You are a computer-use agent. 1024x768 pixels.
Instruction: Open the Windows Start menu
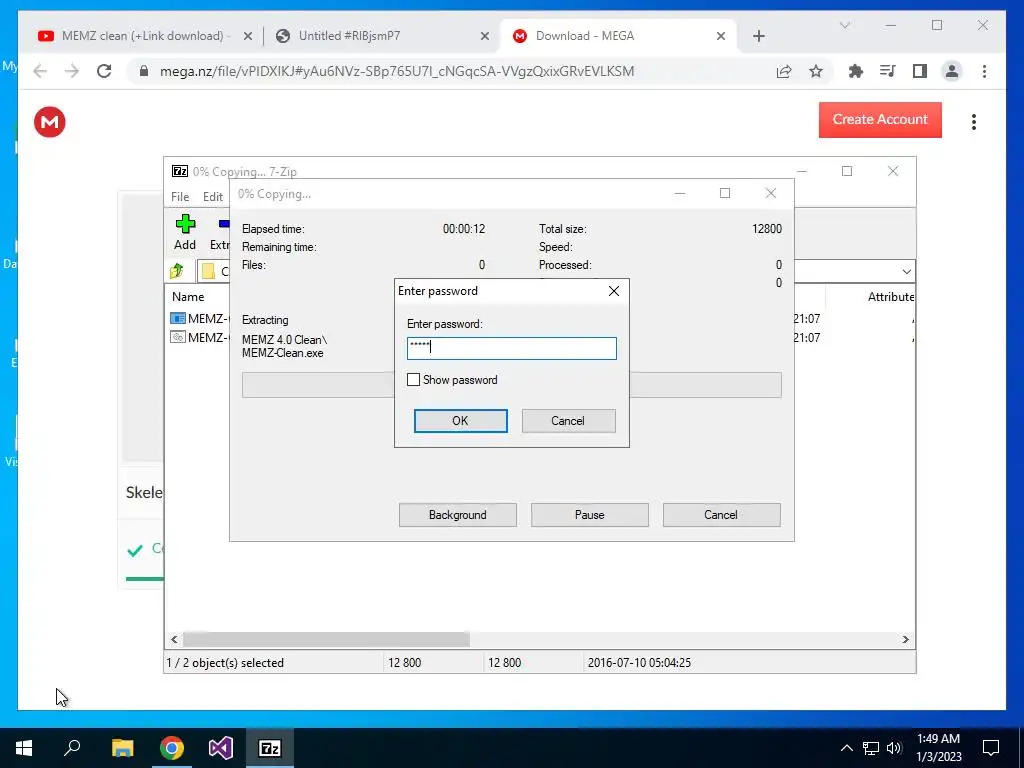click(x=24, y=748)
